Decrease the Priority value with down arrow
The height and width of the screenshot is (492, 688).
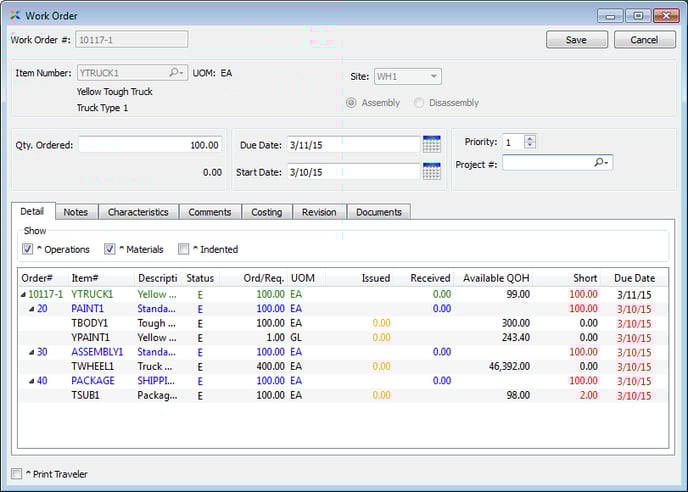click(530, 146)
